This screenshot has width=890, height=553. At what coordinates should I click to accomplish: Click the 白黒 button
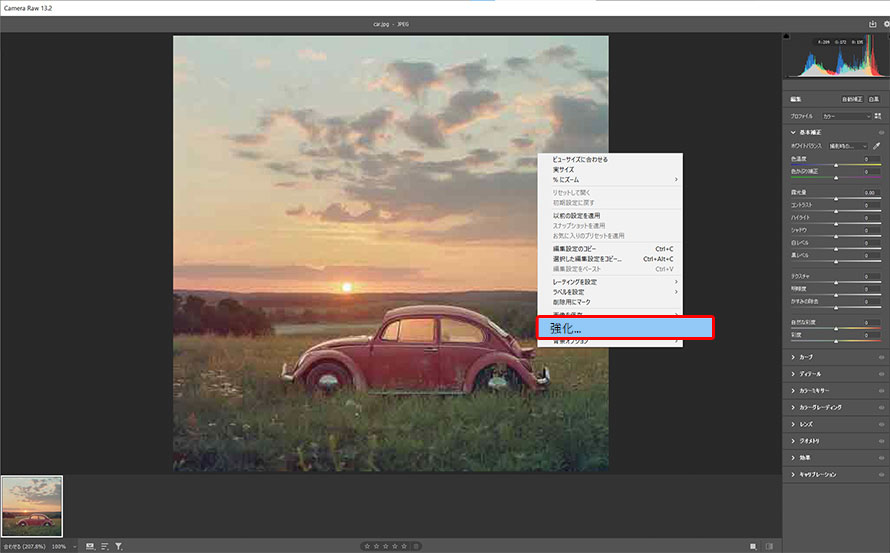(874, 100)
